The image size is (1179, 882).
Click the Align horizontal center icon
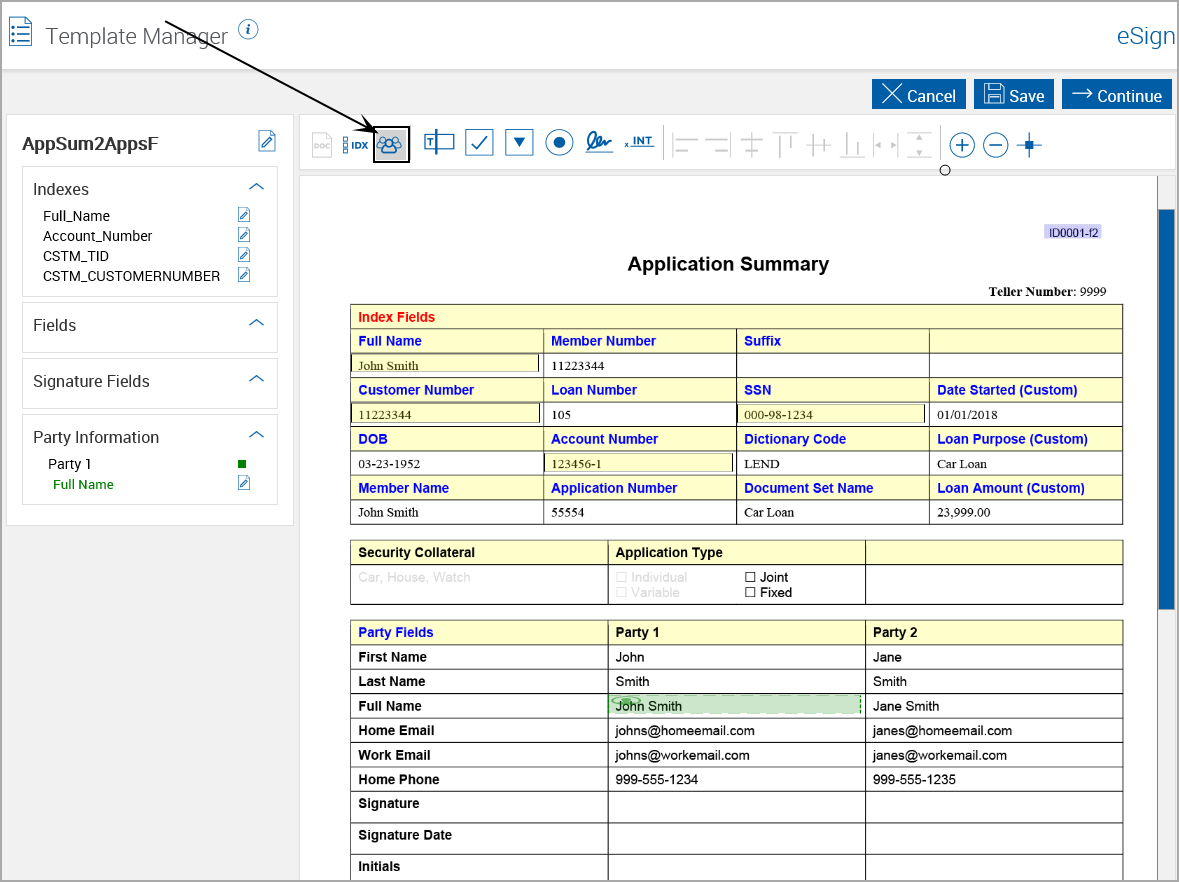tap(751, 144)
